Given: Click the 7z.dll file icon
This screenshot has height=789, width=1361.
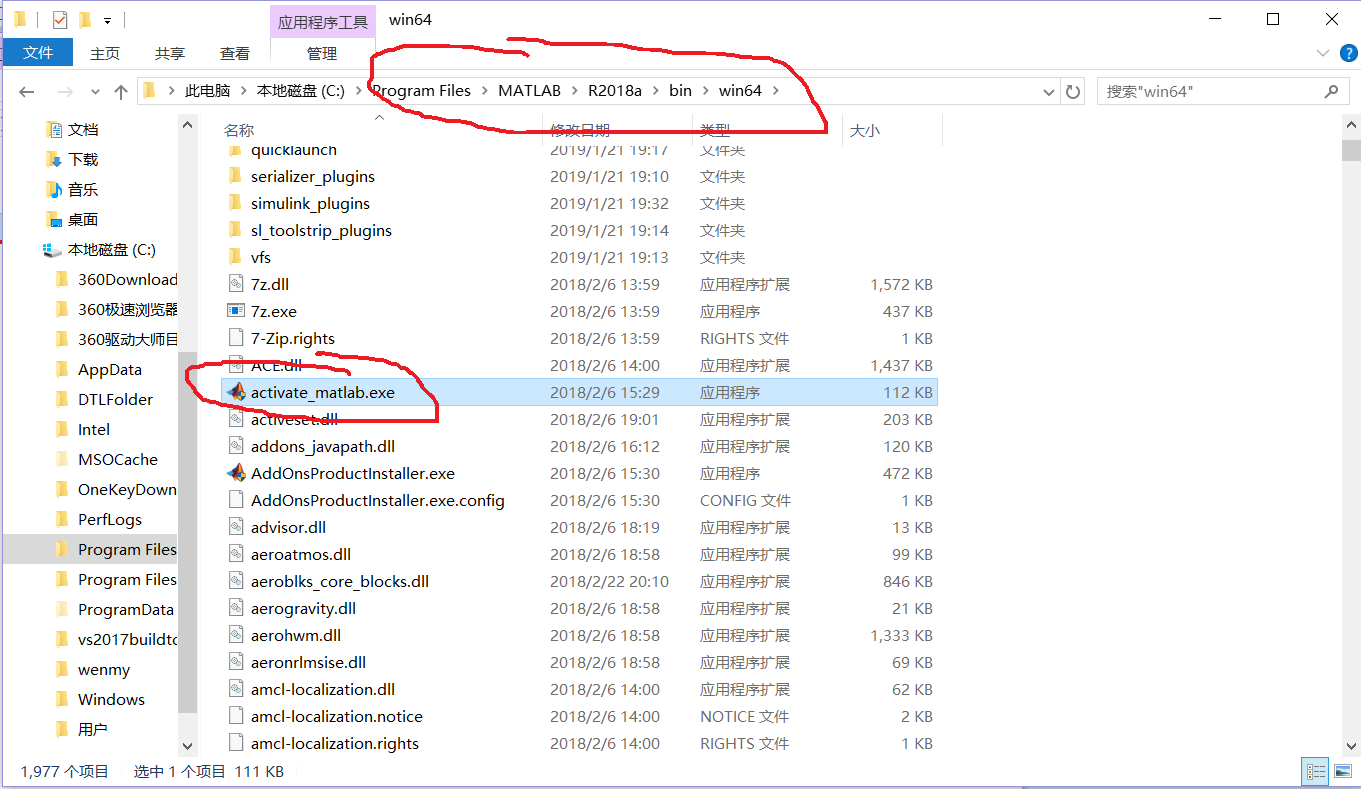Looking at the screenshot, I should point(236,284).
